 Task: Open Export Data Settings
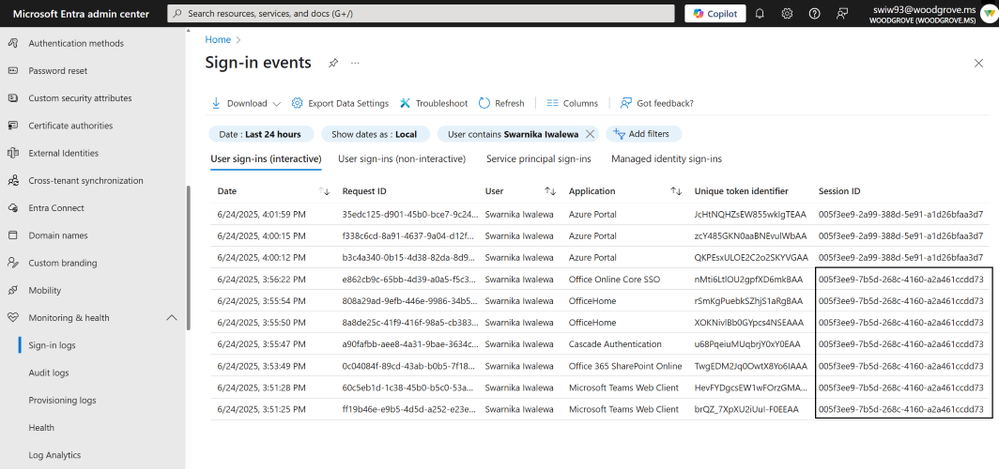point(340,103)
